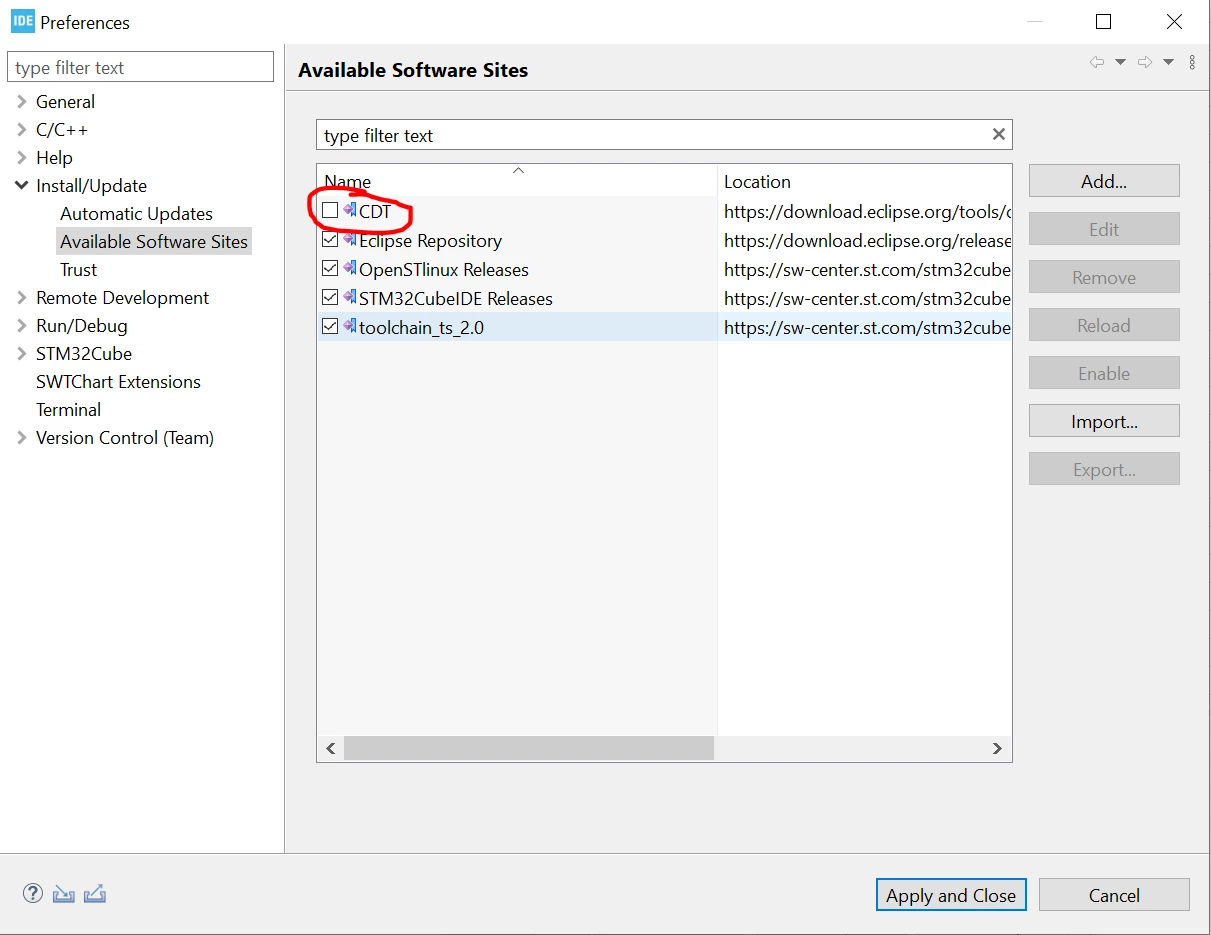Select the STM32CubeIDE Releases row name
1211x935 pixels.
455,298
